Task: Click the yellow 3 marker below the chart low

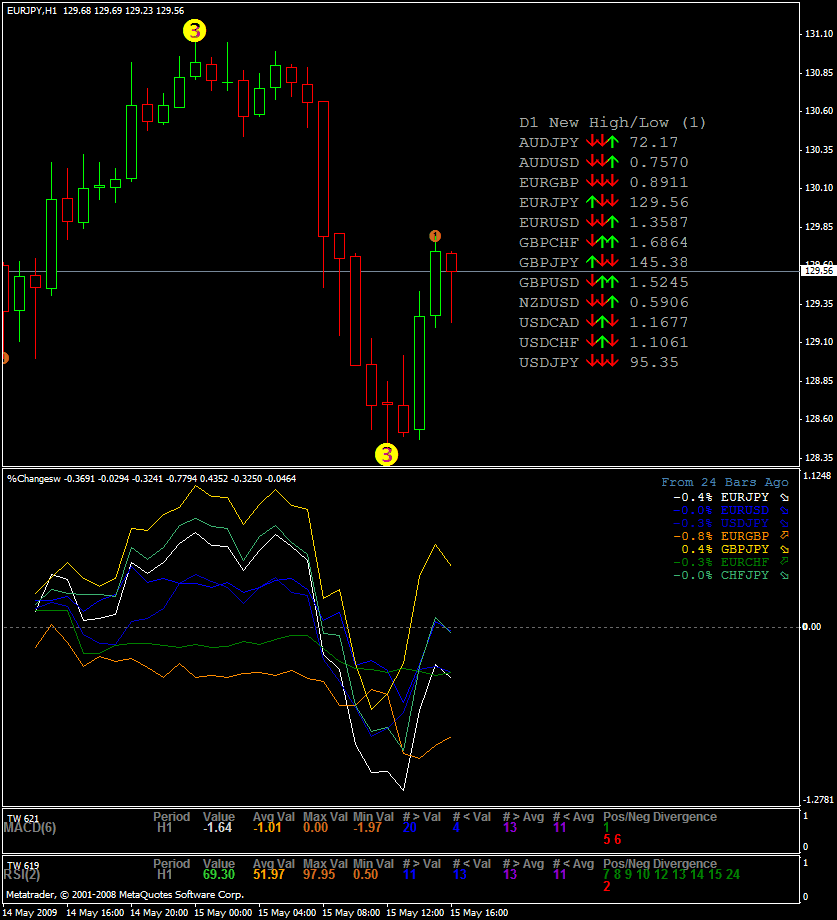Action: [x=386, y=454]
